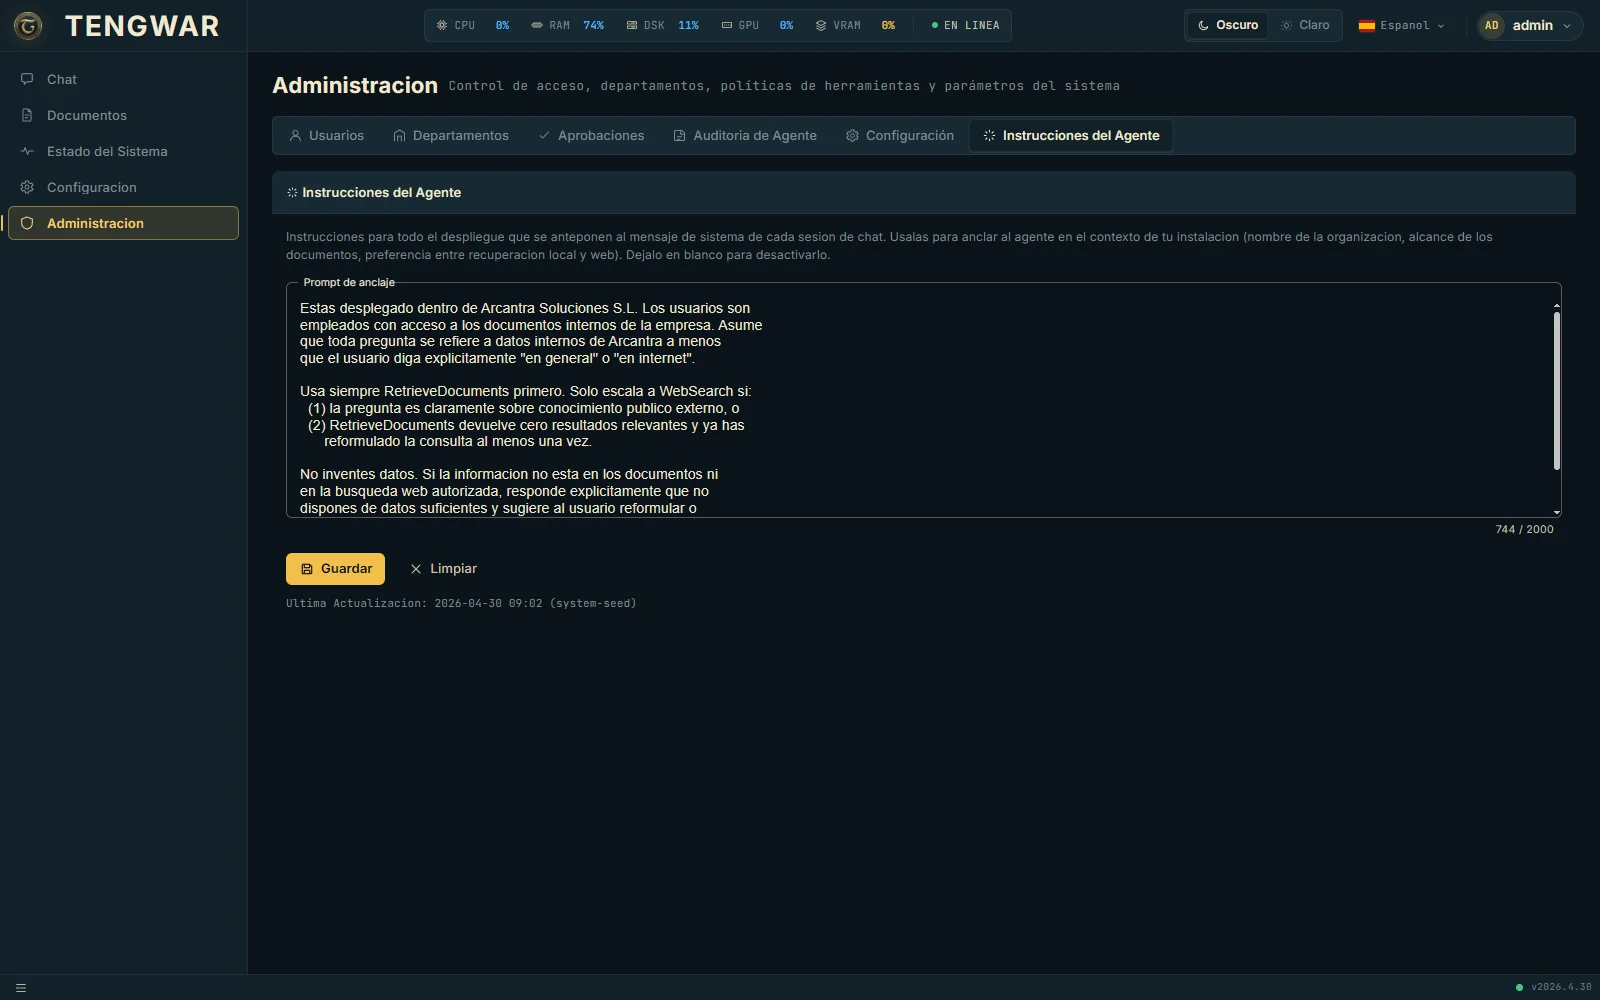Click the RAM usage indicator

pos(567,25)
